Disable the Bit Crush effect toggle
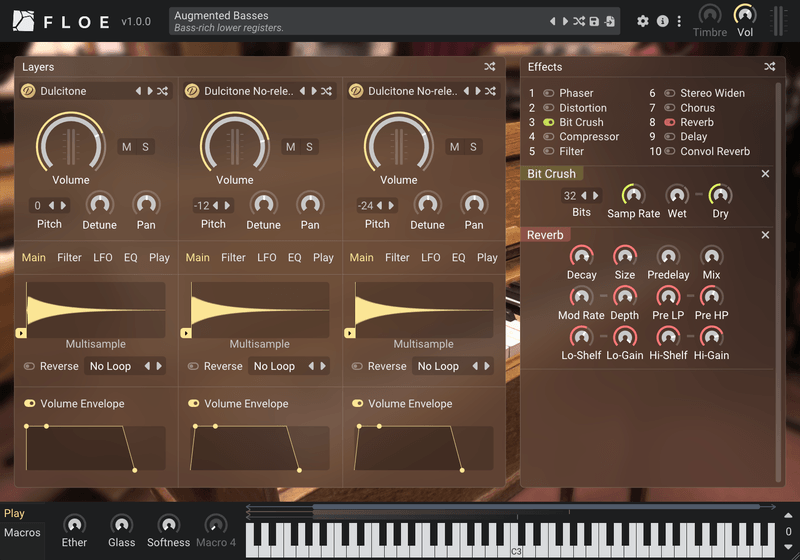800x560 pixels. [x=548, y=122]
